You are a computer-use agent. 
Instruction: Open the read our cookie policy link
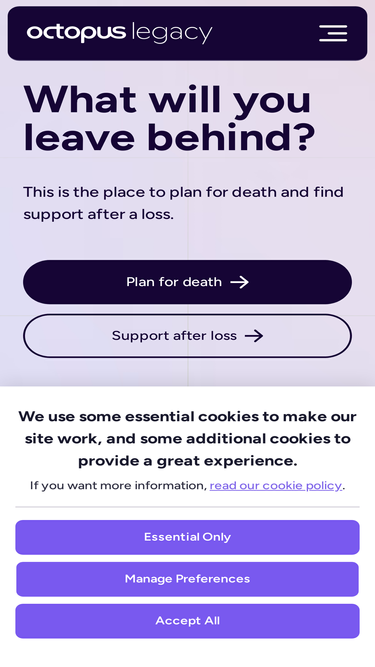tap(276, 485)
